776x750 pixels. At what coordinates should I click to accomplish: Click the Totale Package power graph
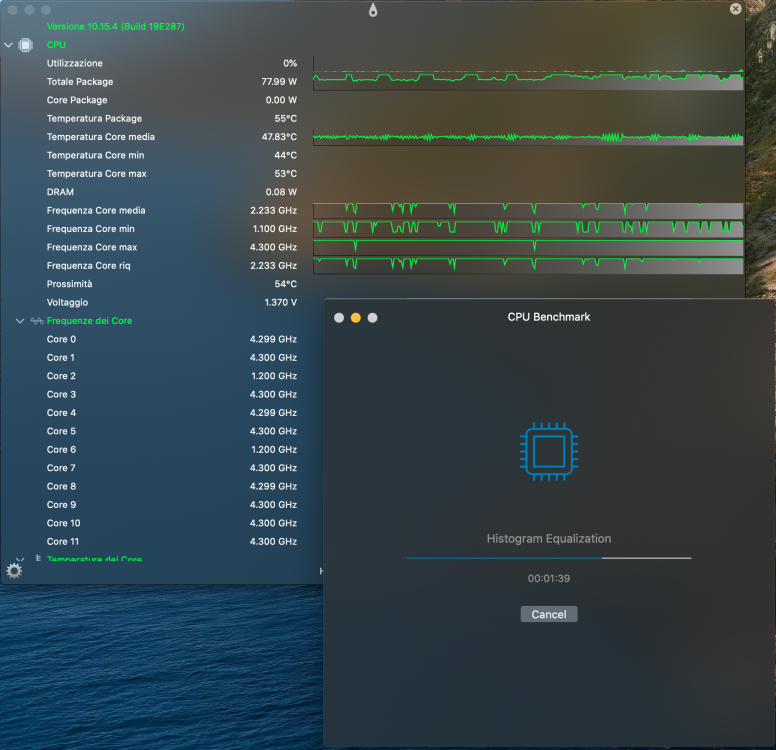[x=528, y=81]
